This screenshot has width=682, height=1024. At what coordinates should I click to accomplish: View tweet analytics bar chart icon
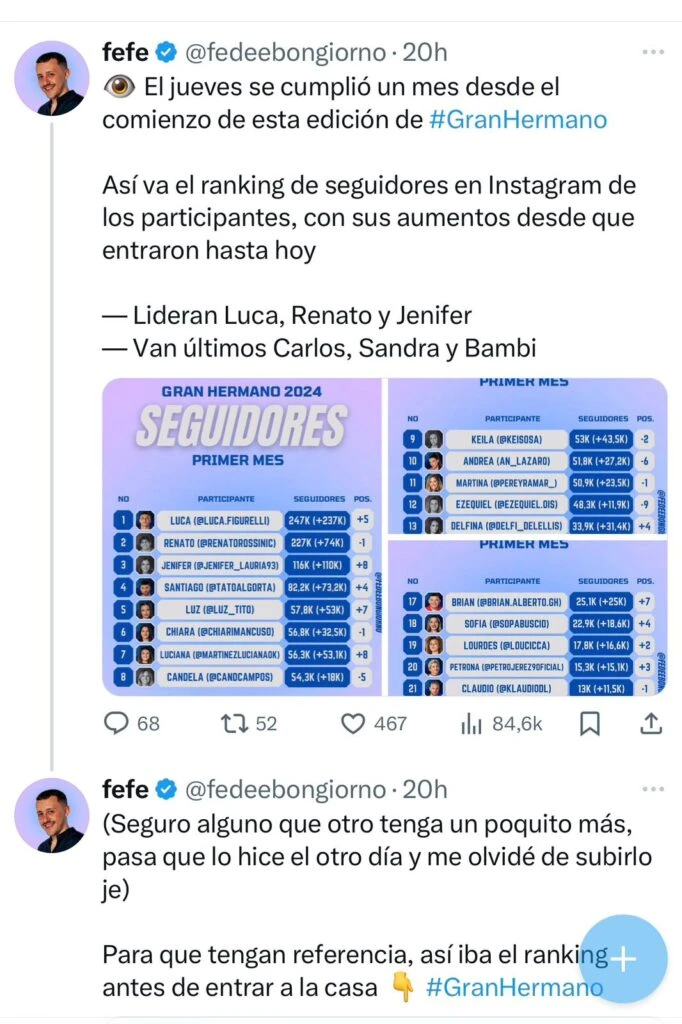point(471,723)
